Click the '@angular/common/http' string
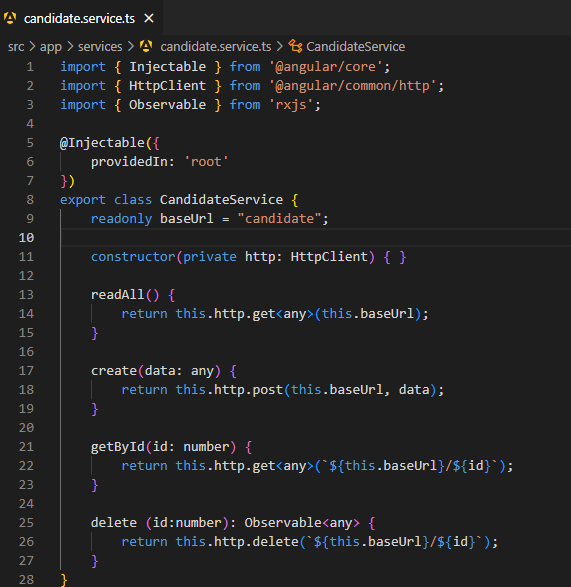Viewport: 571px width, 587px height. (353, 86)
